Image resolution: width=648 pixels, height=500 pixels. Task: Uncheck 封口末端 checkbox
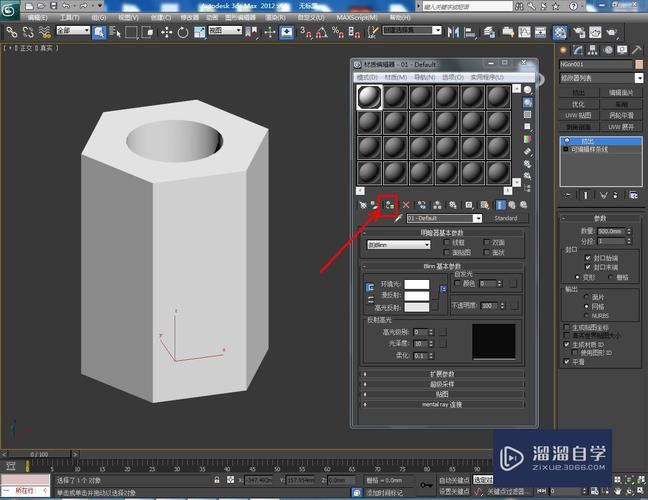588,267
